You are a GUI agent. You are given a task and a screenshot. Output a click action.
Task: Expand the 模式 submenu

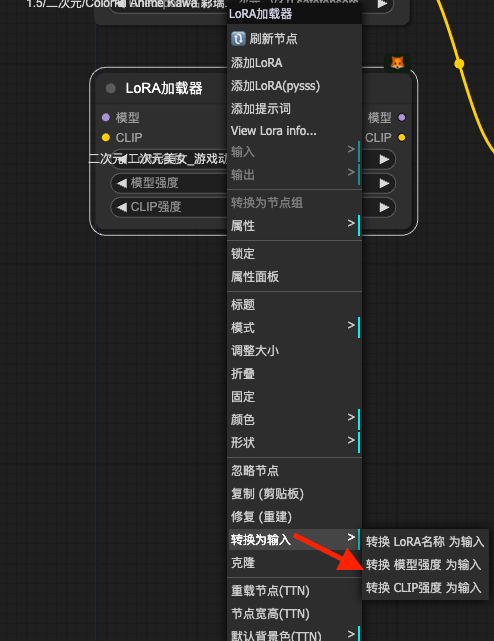(x=294, y=327)
